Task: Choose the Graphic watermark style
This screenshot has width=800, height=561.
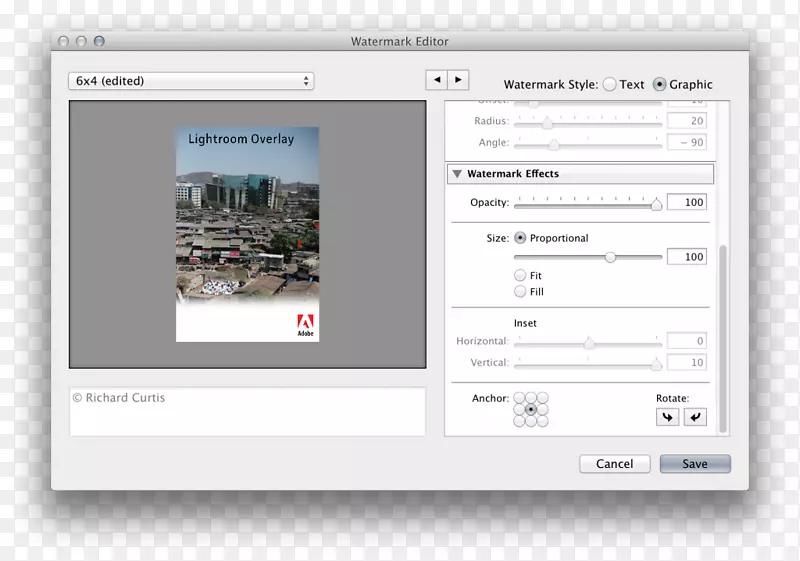Action: click(660, 85)
